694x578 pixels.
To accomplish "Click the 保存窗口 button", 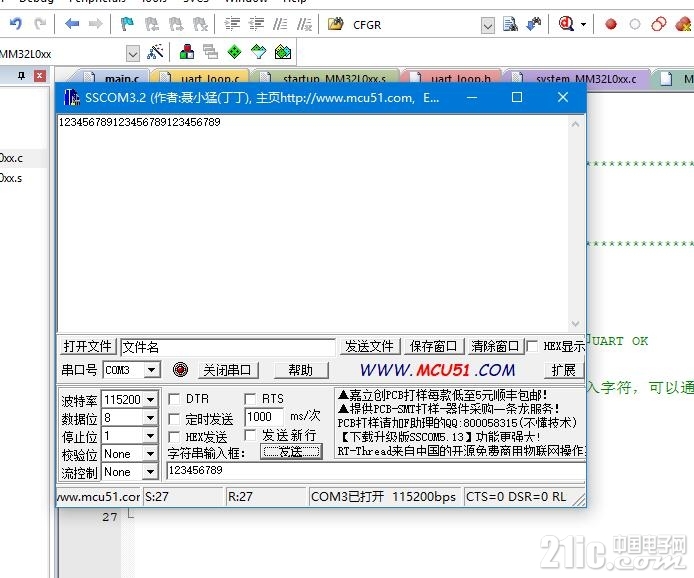I will [x=434, y=346].
